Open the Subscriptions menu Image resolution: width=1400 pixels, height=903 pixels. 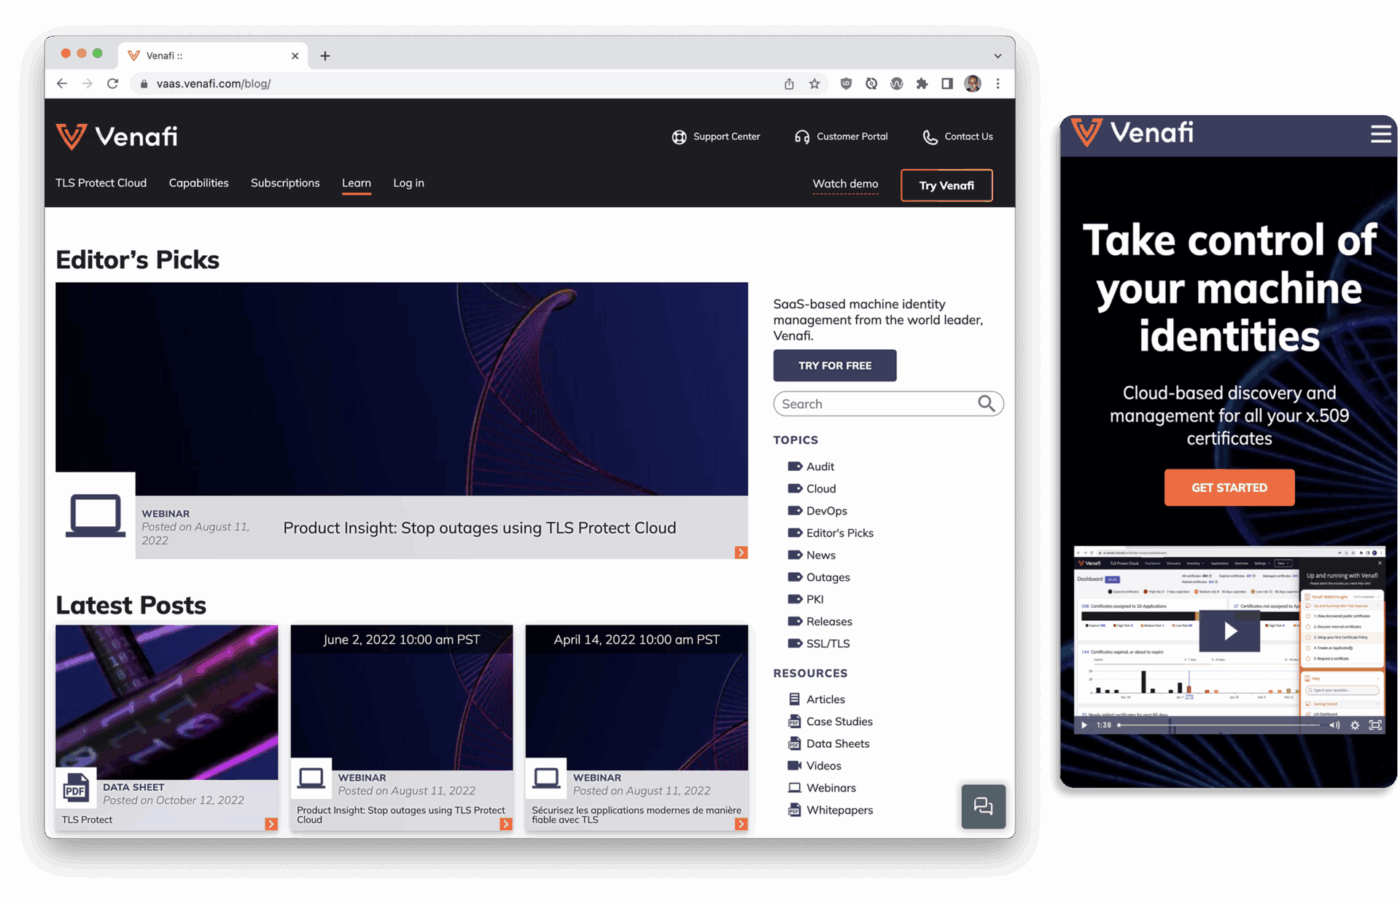pos(285,183)
